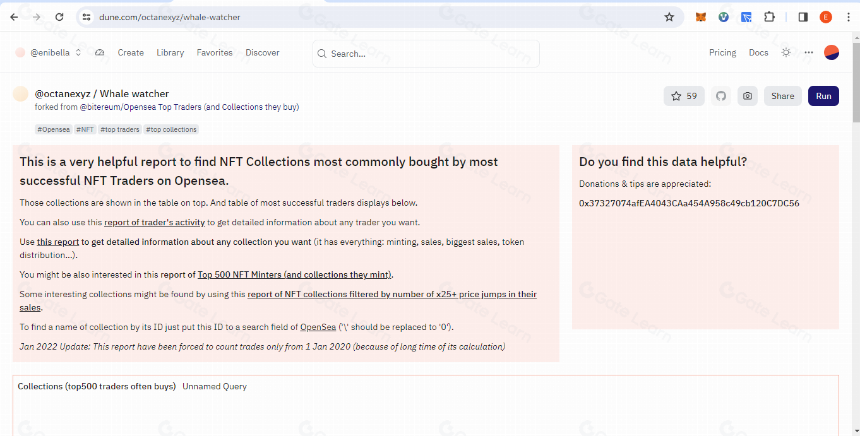Go back using browser back arrow

coord(14,17)
